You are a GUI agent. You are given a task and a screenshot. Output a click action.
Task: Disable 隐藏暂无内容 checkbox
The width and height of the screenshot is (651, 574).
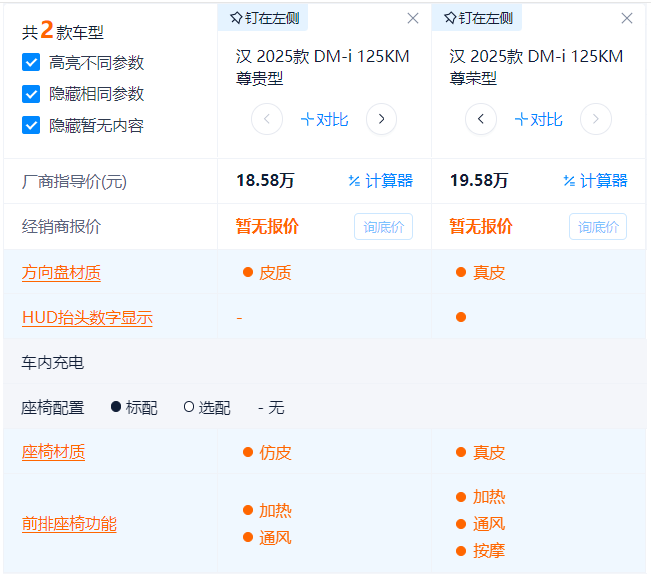pos(31,125)
